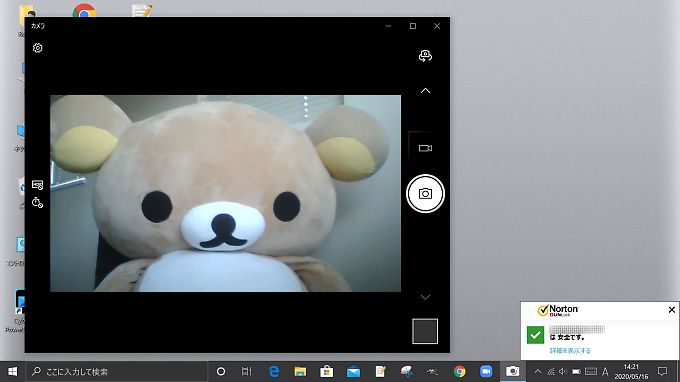
Task: Click the battery tray icon
Action: pos(576,372)
